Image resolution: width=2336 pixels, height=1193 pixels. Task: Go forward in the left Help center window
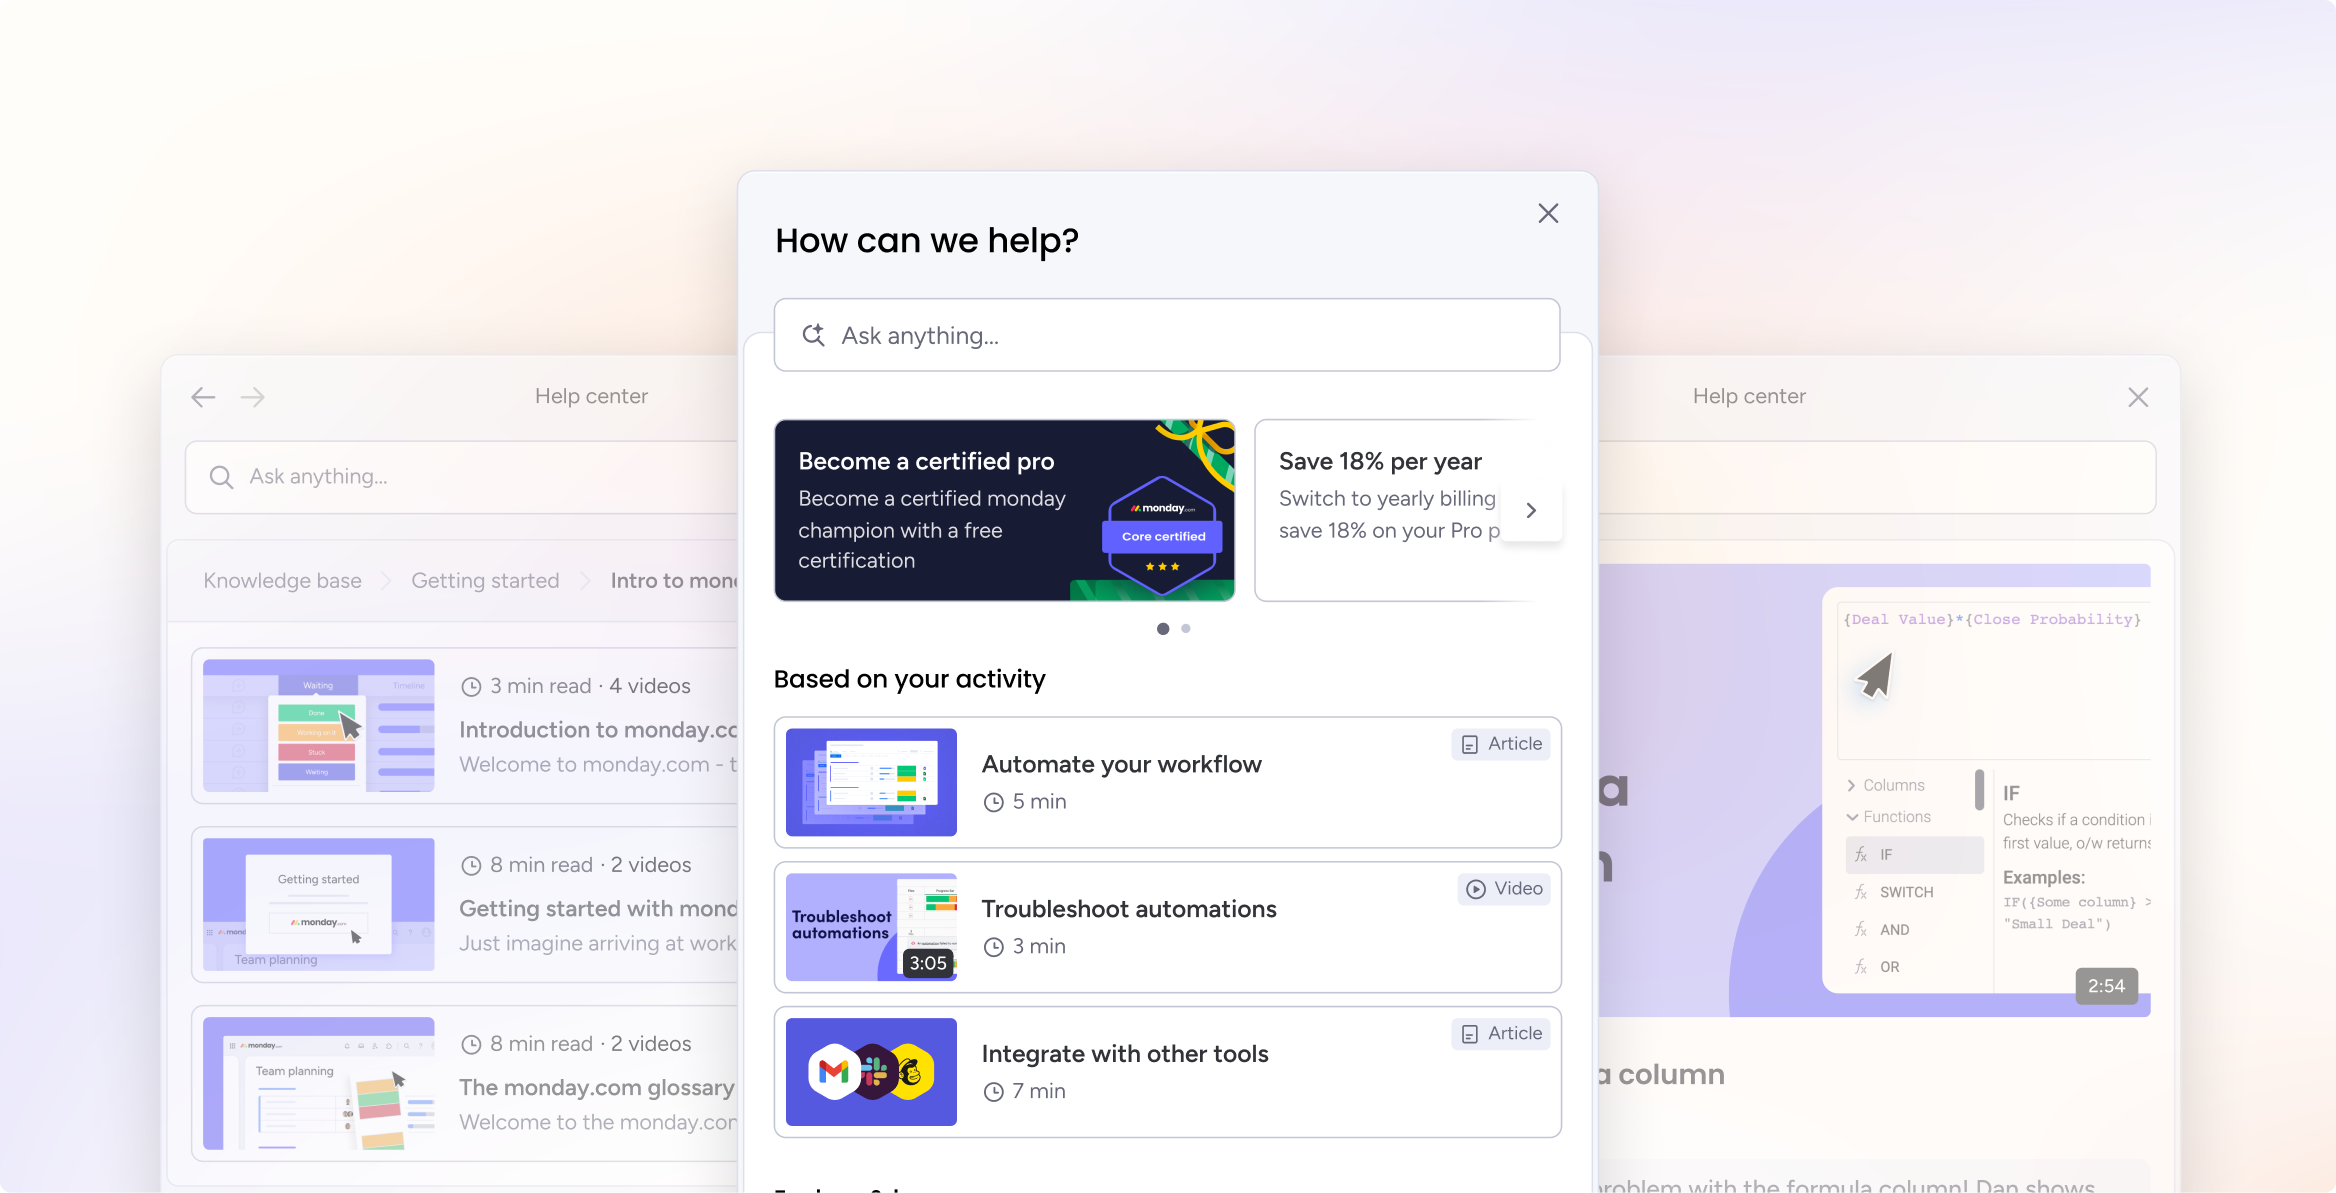click(x=253, y=397)
